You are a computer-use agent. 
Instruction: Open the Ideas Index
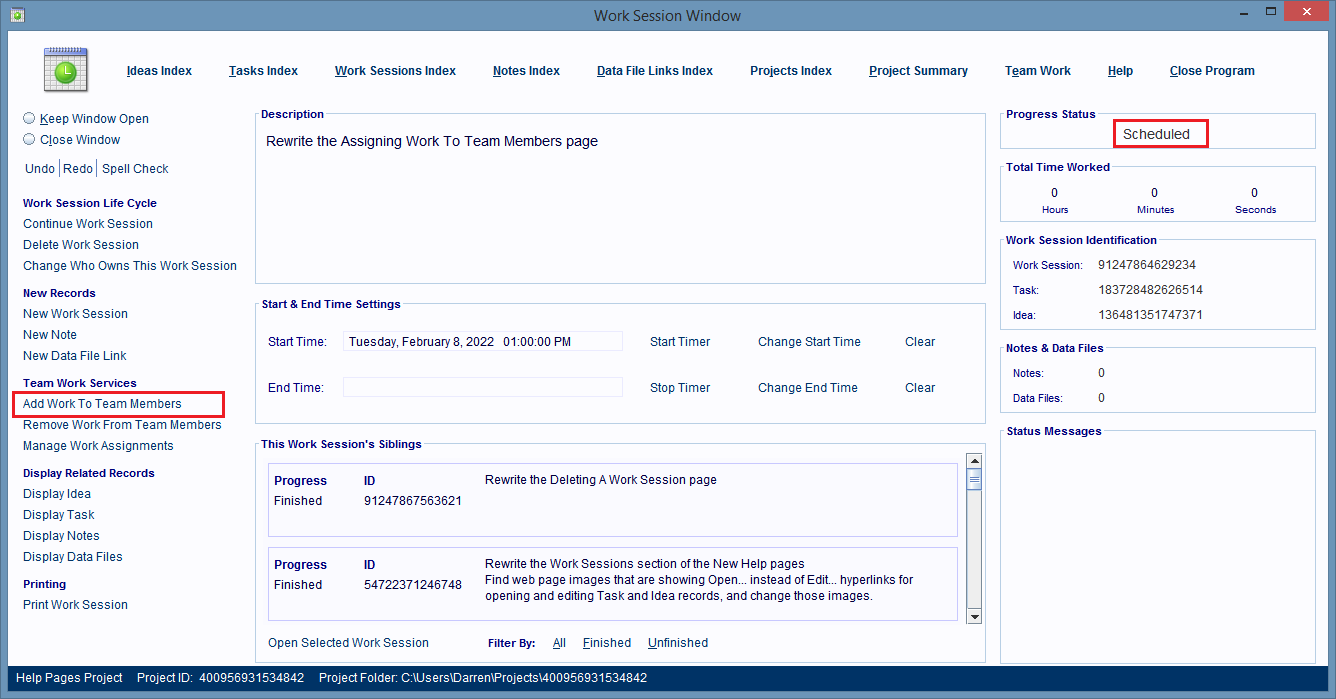coord(158,70)
